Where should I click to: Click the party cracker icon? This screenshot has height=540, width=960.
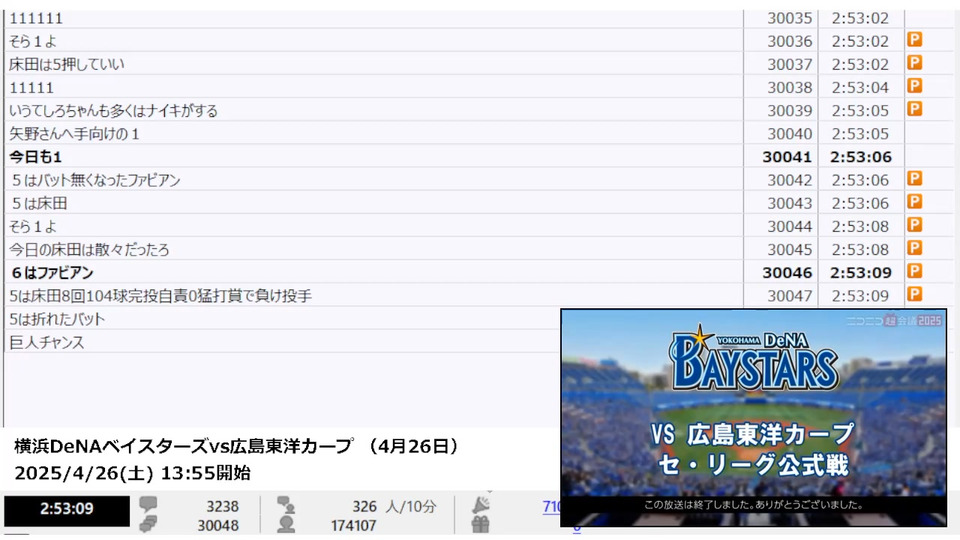[481, 504]
